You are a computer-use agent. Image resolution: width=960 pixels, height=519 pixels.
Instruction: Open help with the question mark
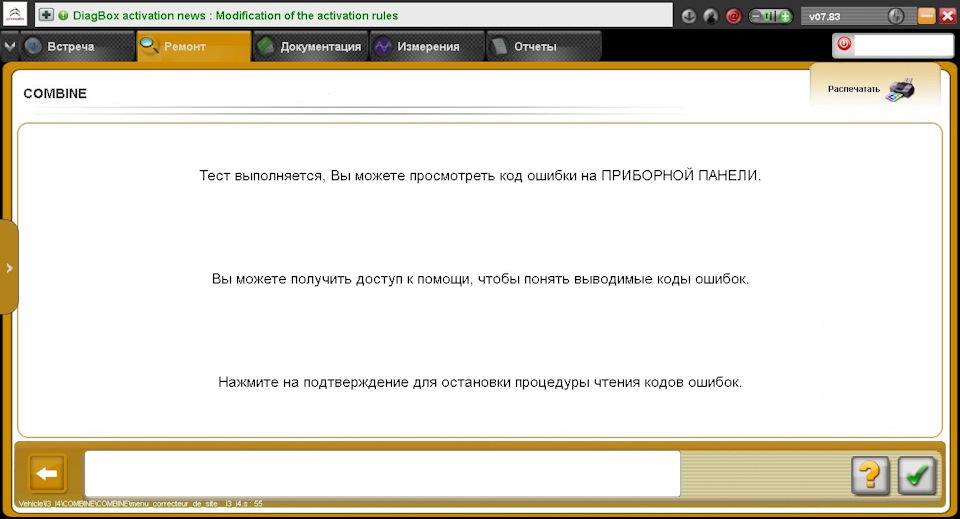(870, 475)
